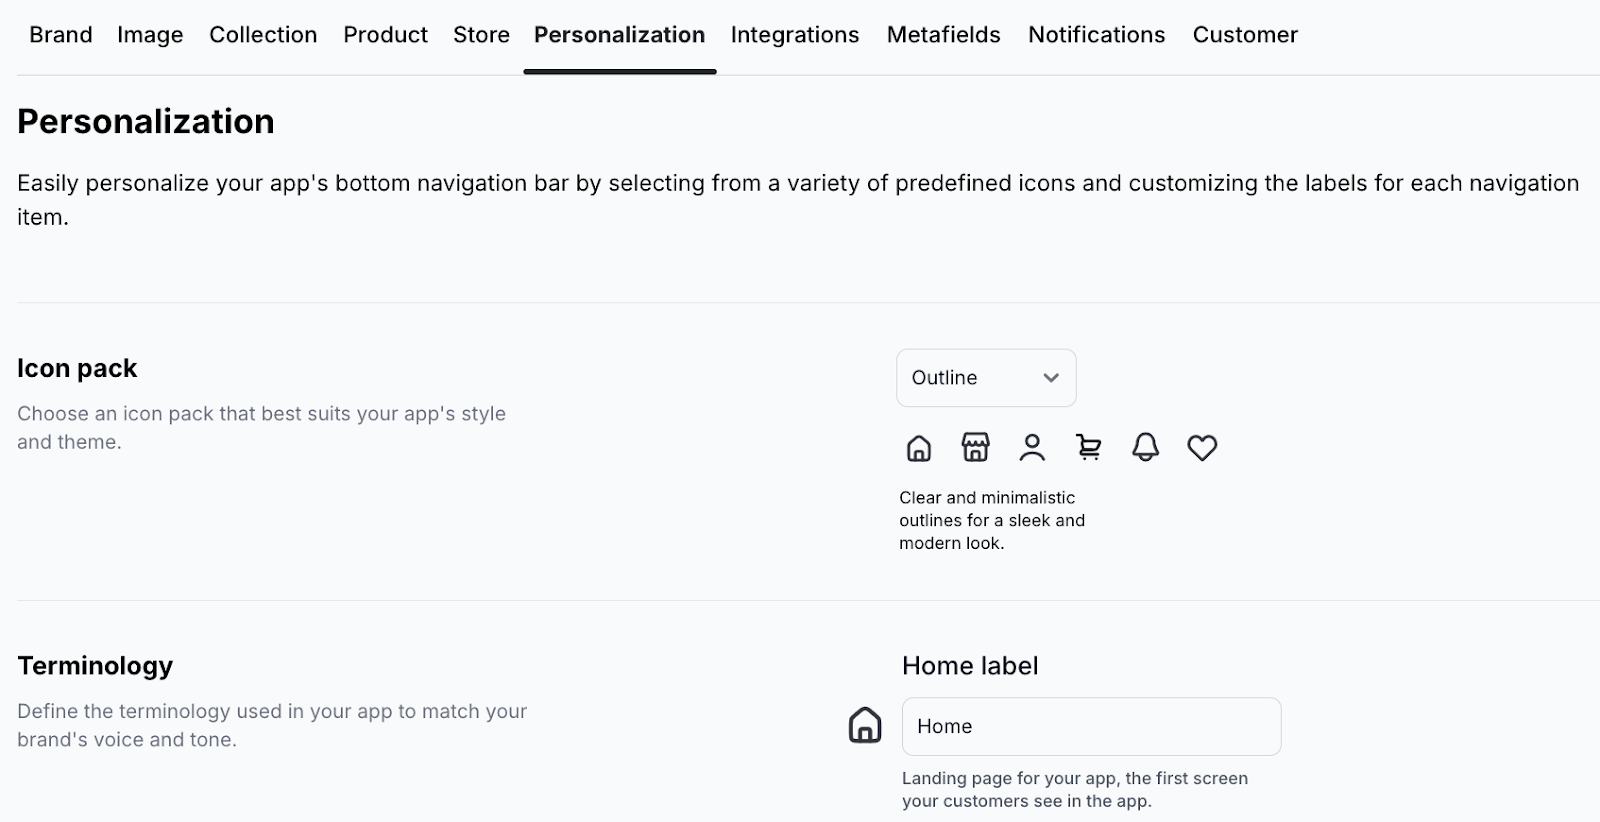Click the notification bell icon preview
The width and height of the screenshot is (1600, 822).
1145,447
